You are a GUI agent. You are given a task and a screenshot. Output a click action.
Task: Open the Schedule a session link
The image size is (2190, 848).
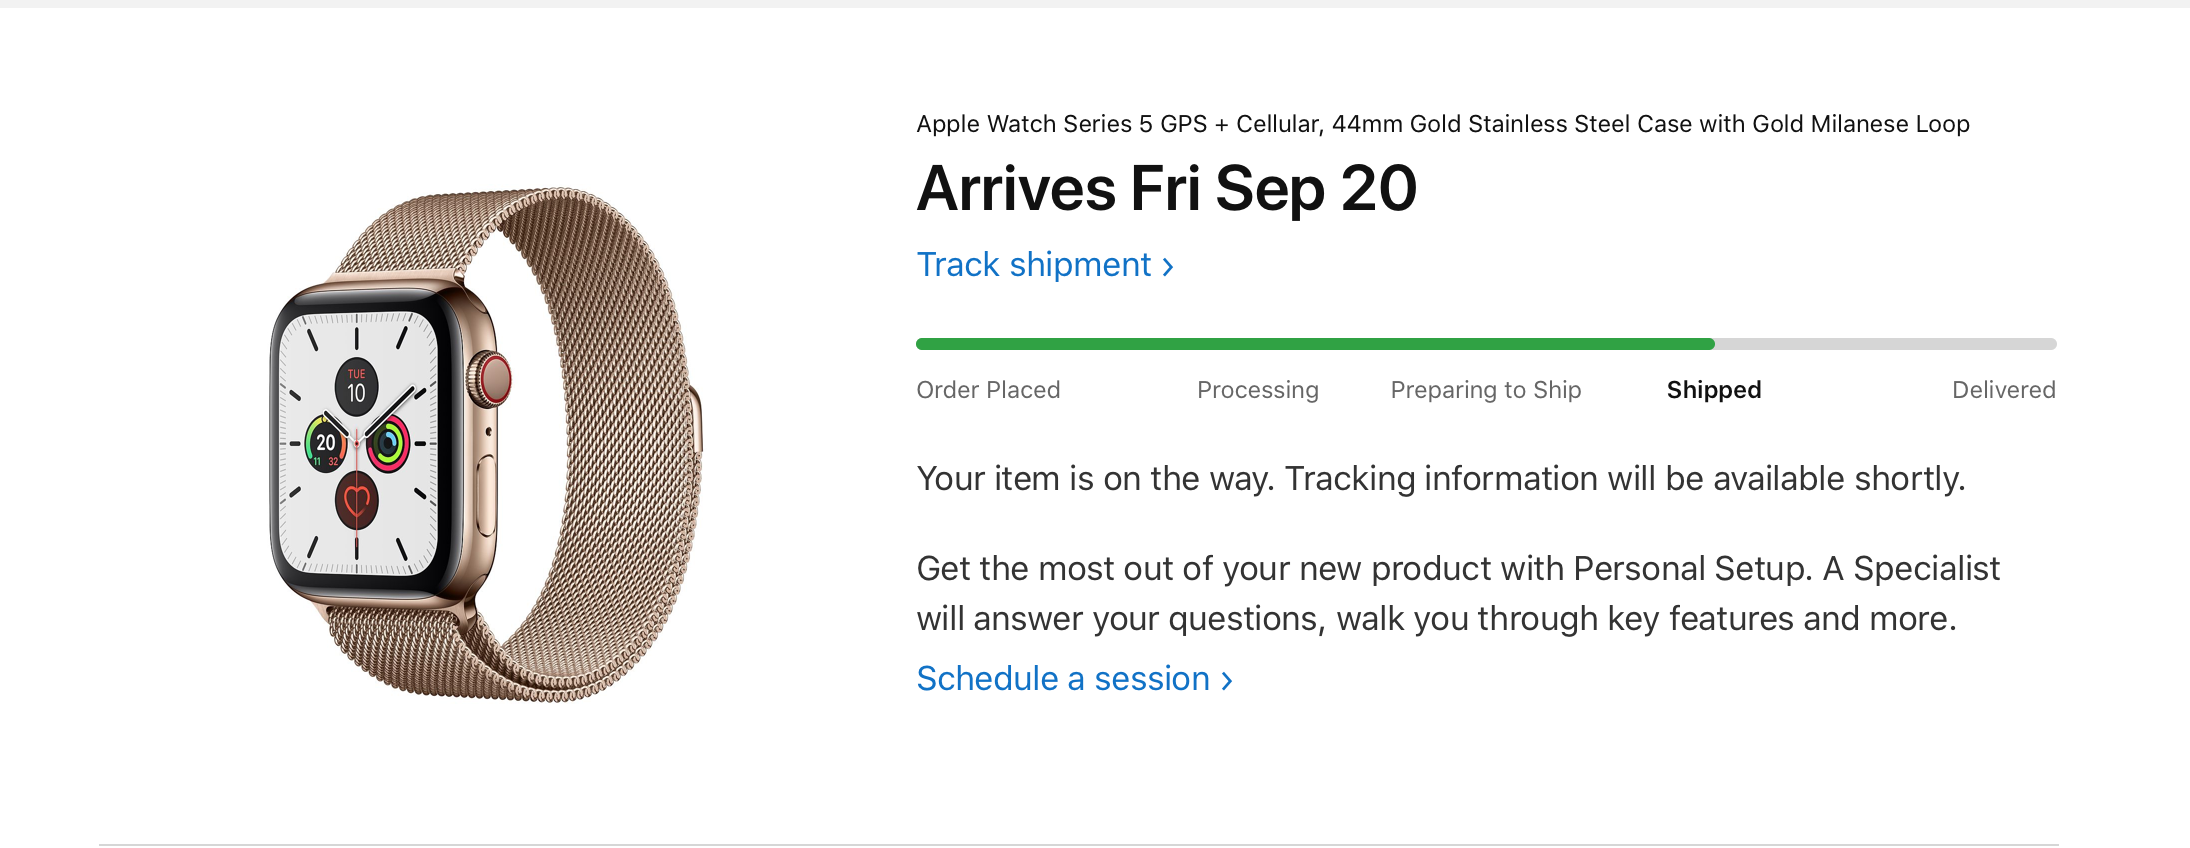tap(1075, 679)
